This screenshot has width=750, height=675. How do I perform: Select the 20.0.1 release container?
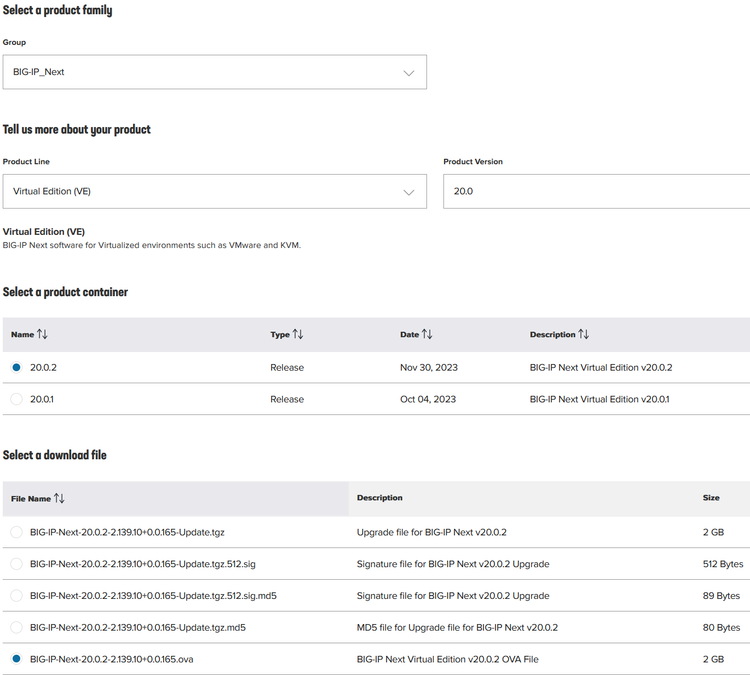(x=16, y=399)
